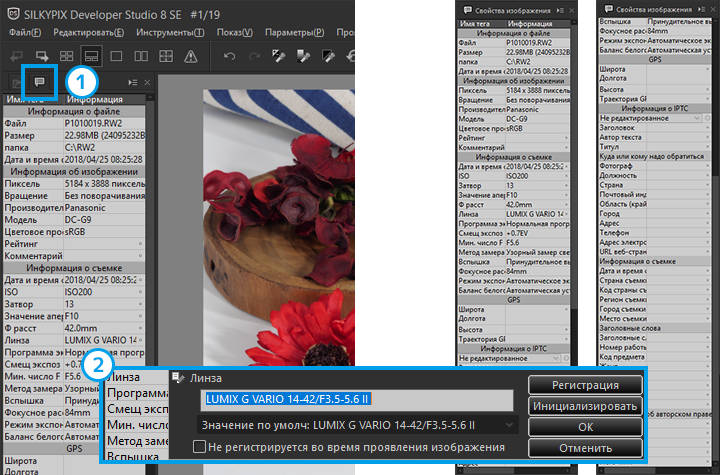Undo the last edit

(x=230, y=57)
